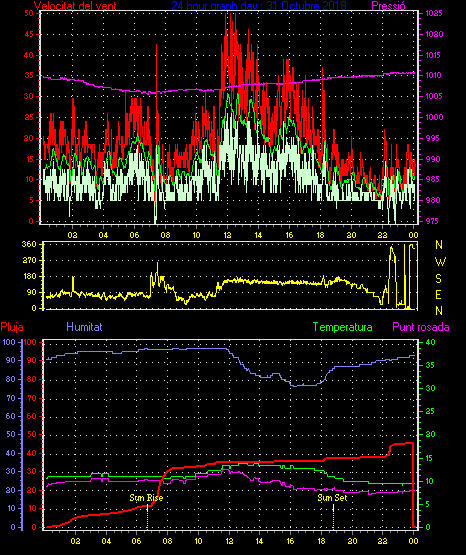
Task: Click the Velocitat del vent title
Action: (x=75, y=6)
